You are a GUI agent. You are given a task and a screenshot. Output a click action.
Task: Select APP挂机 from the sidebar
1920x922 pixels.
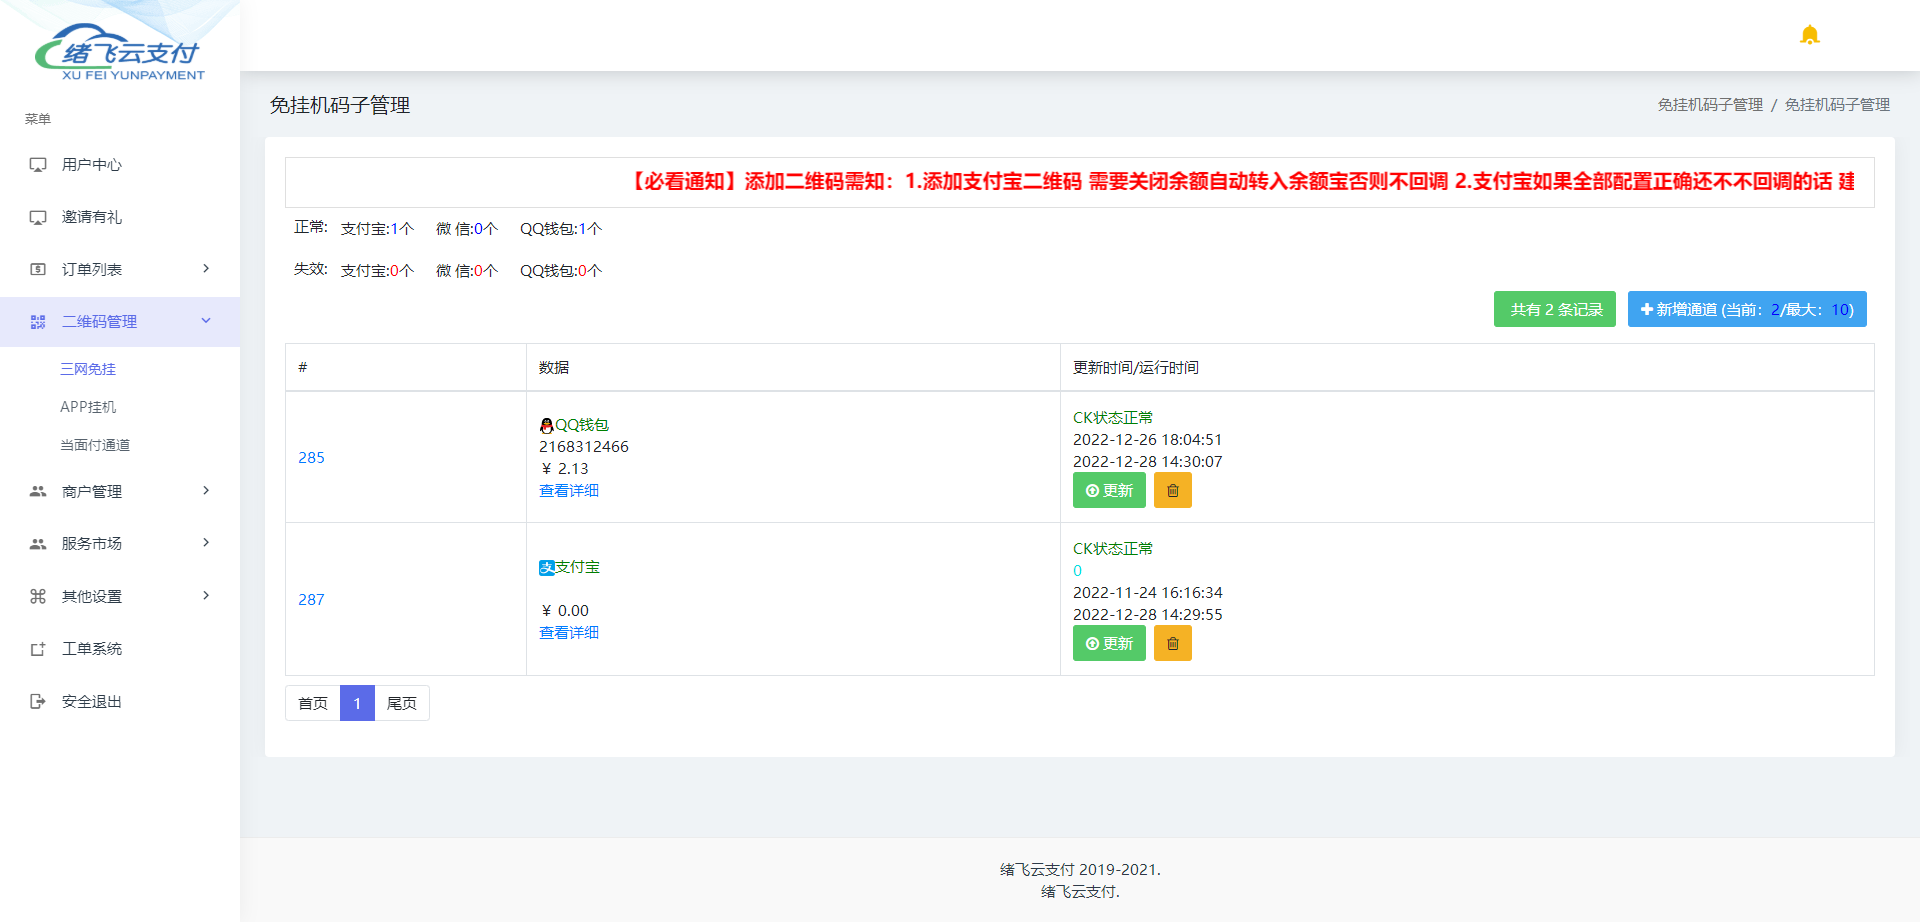(88, 406)
